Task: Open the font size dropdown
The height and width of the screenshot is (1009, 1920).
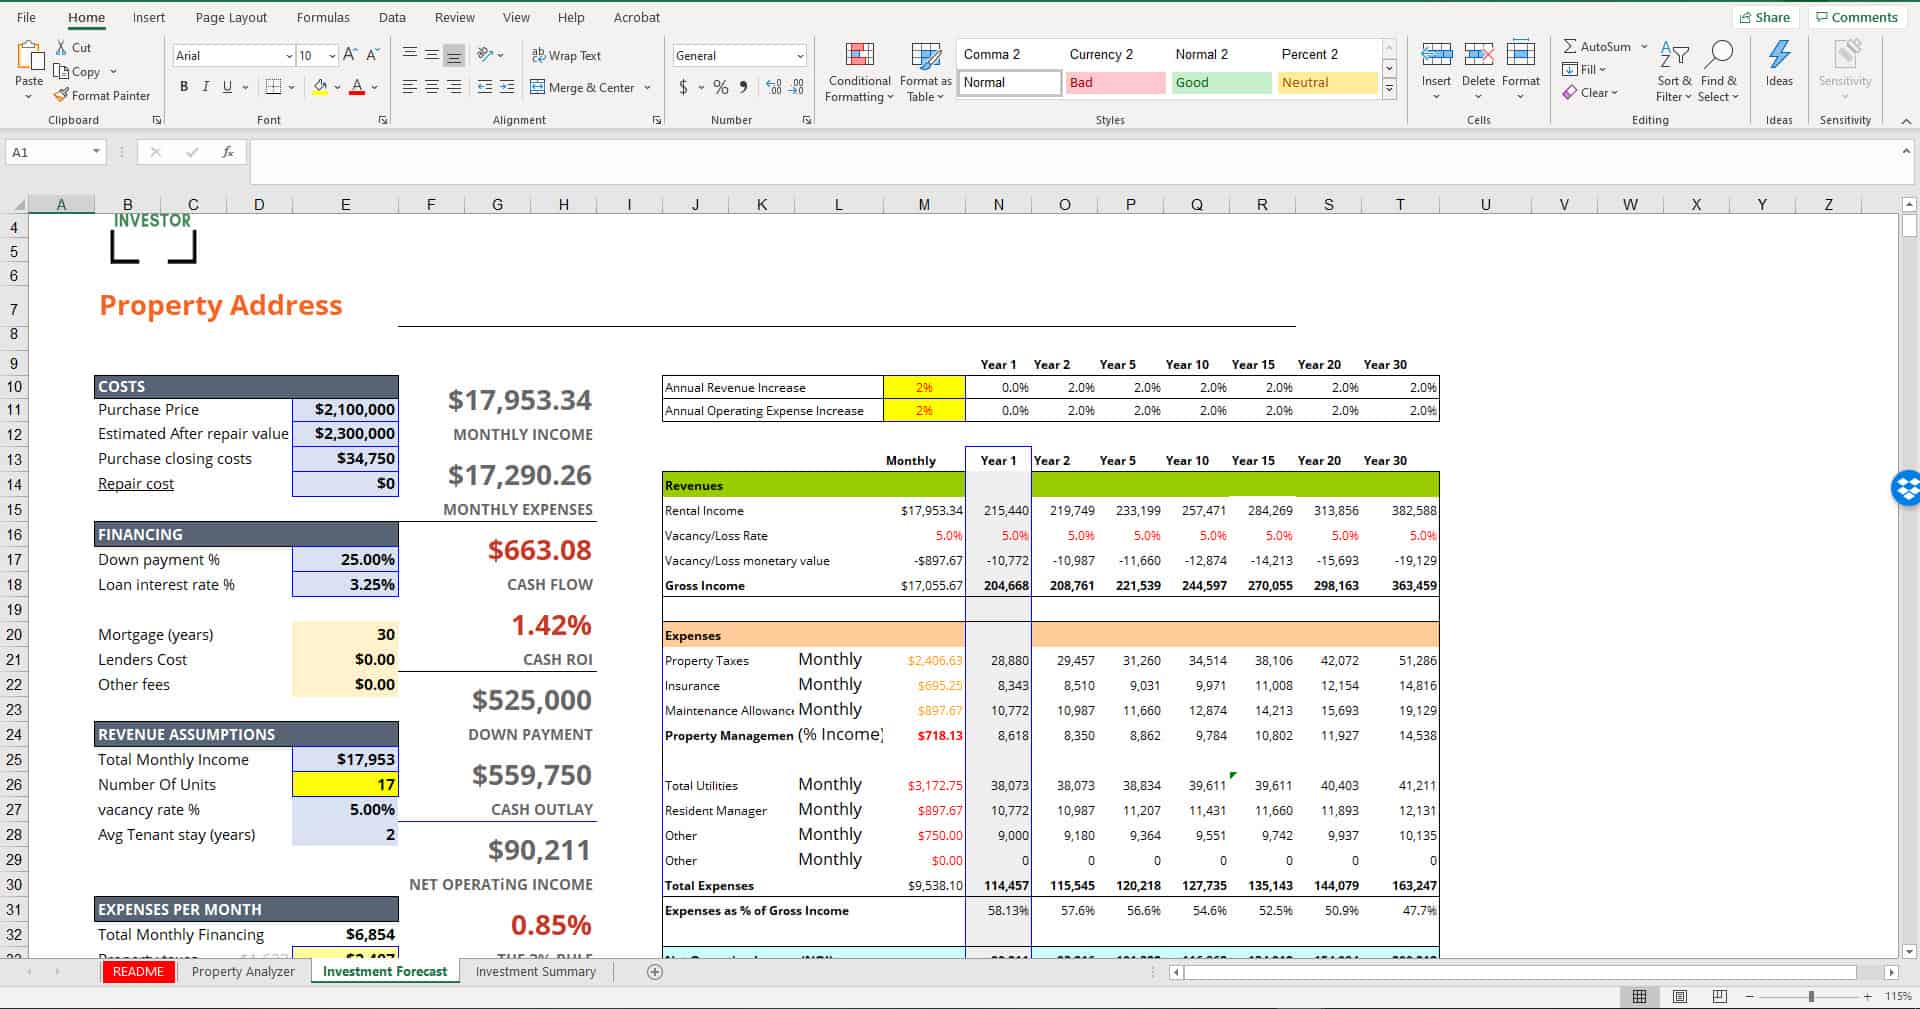Action: (331, 55)
